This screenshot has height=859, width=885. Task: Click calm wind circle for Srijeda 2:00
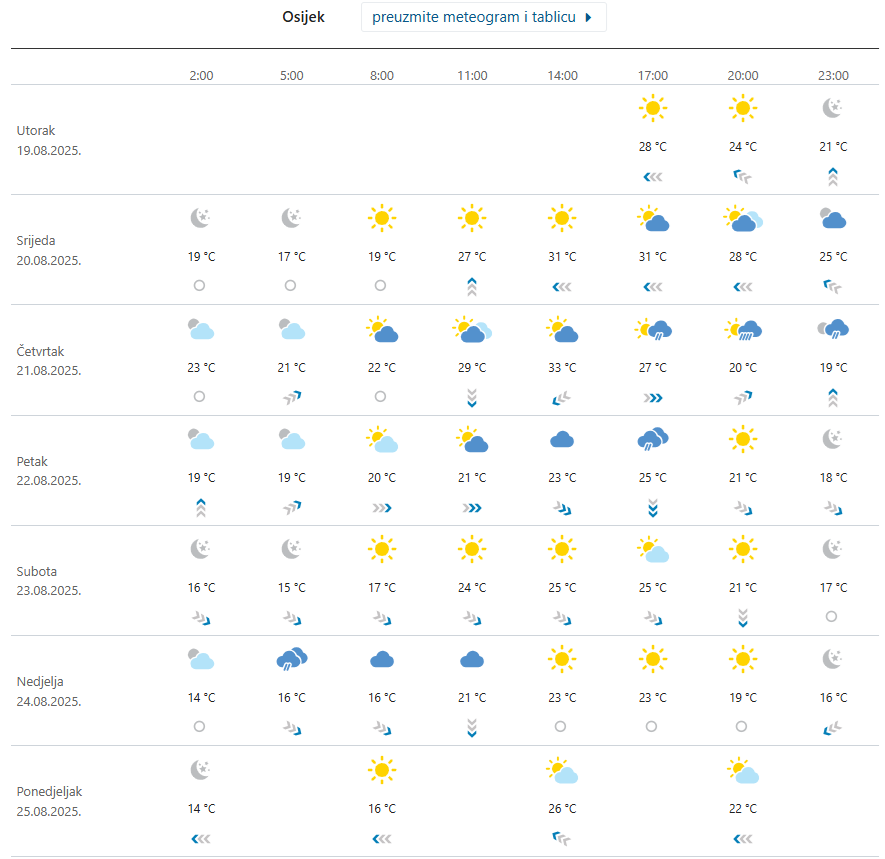(x=200, y=285)
